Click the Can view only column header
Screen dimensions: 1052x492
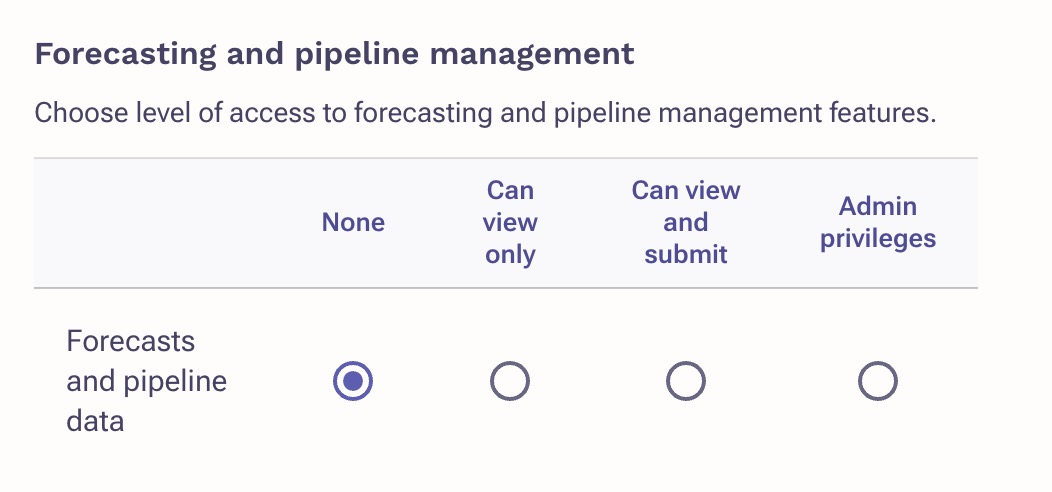[510, 222]
